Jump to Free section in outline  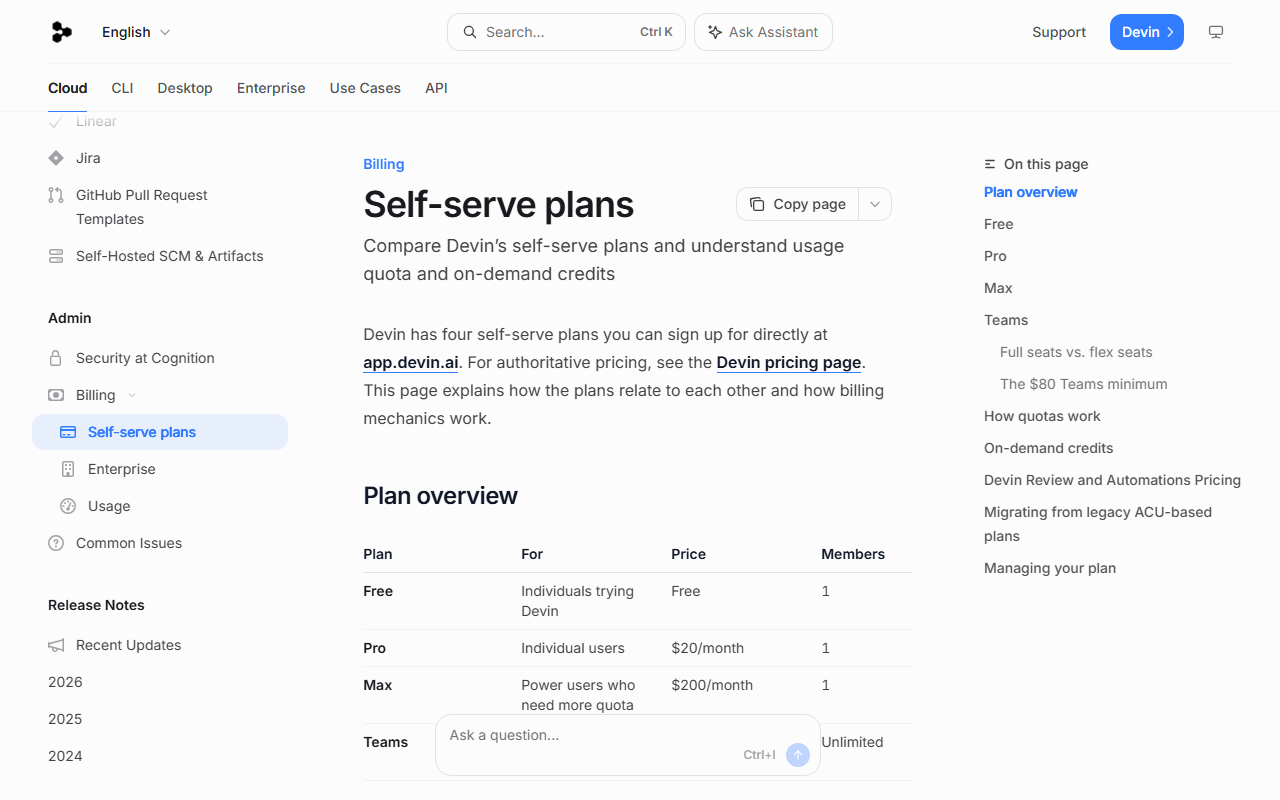[x=998, y=224]
